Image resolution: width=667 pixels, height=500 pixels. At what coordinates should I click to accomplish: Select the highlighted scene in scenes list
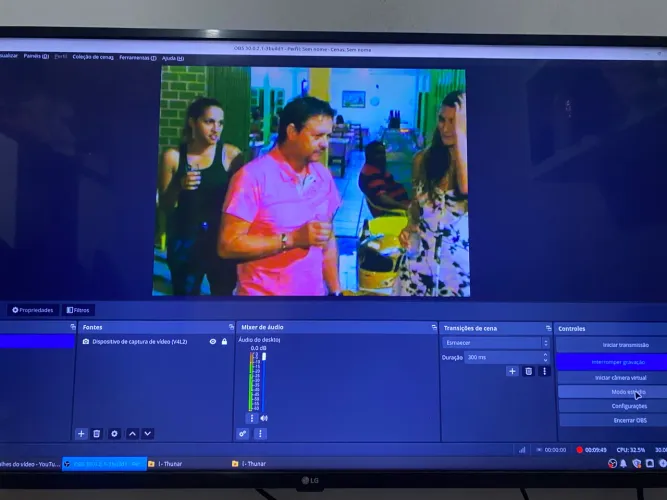tap(37, 341)
